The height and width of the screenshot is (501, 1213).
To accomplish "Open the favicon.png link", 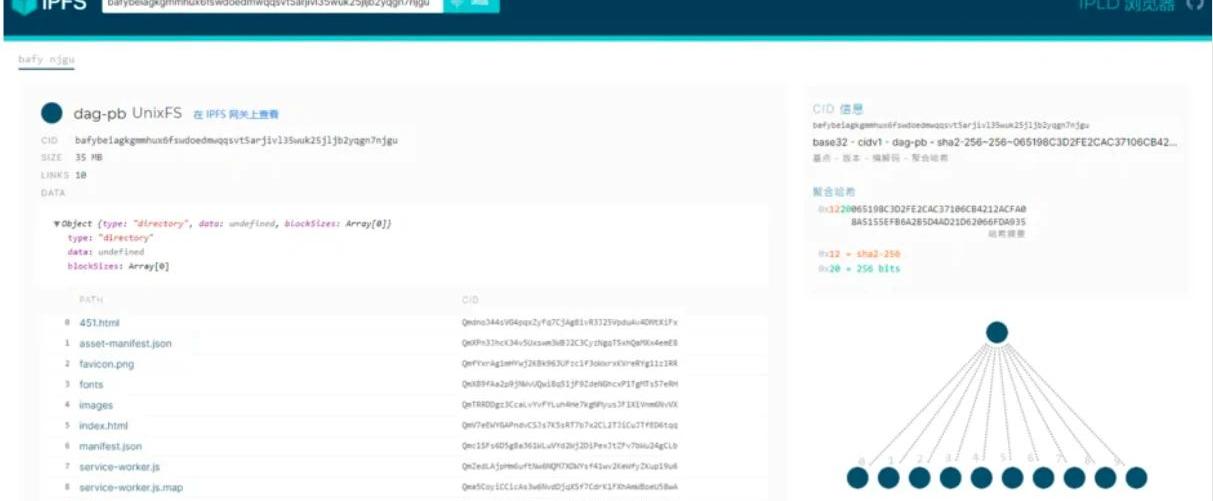I will pos(106,364).
